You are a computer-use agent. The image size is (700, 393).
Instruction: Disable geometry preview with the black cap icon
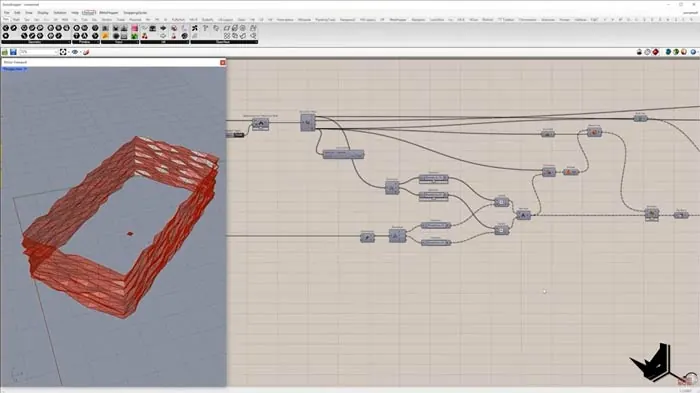click(639, 52)
